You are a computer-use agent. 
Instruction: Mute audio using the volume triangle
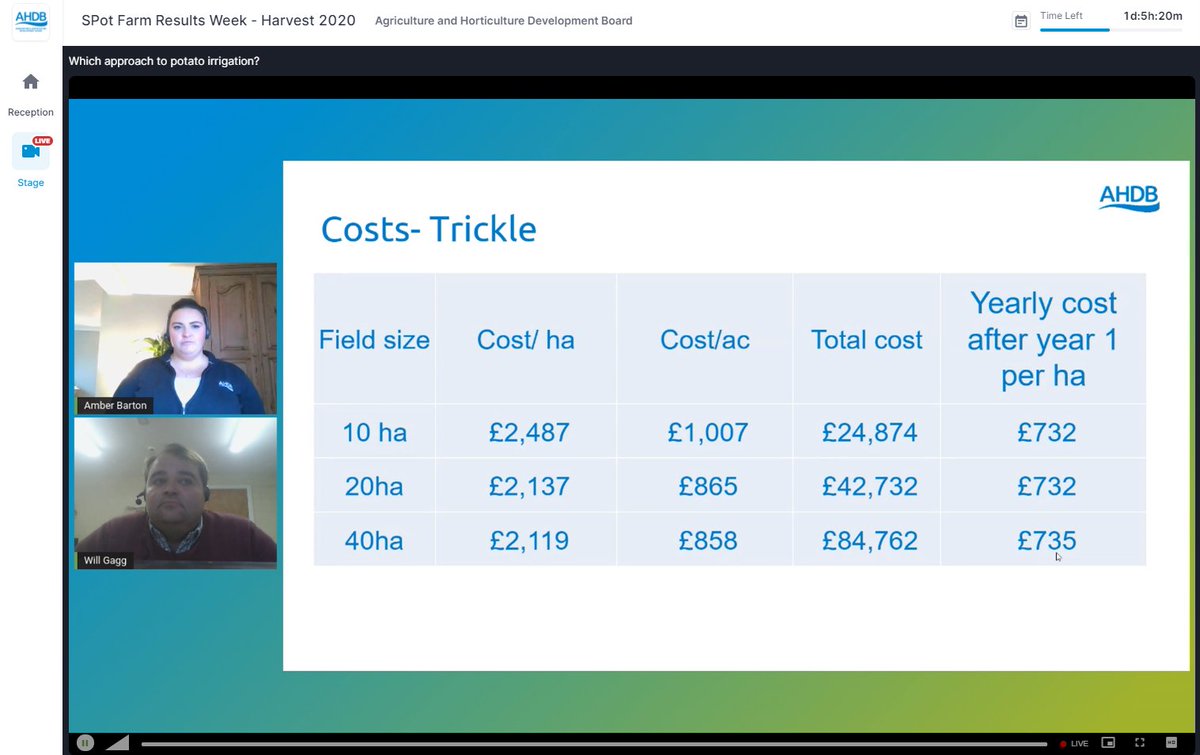(x=118, y=742)
